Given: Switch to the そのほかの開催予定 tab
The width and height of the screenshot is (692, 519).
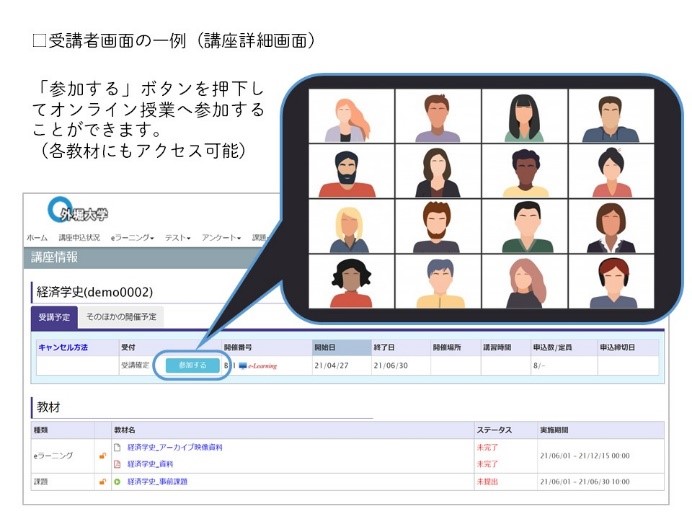Looking at the screenshot, I should pyautogui.click(x=120, y=317).
